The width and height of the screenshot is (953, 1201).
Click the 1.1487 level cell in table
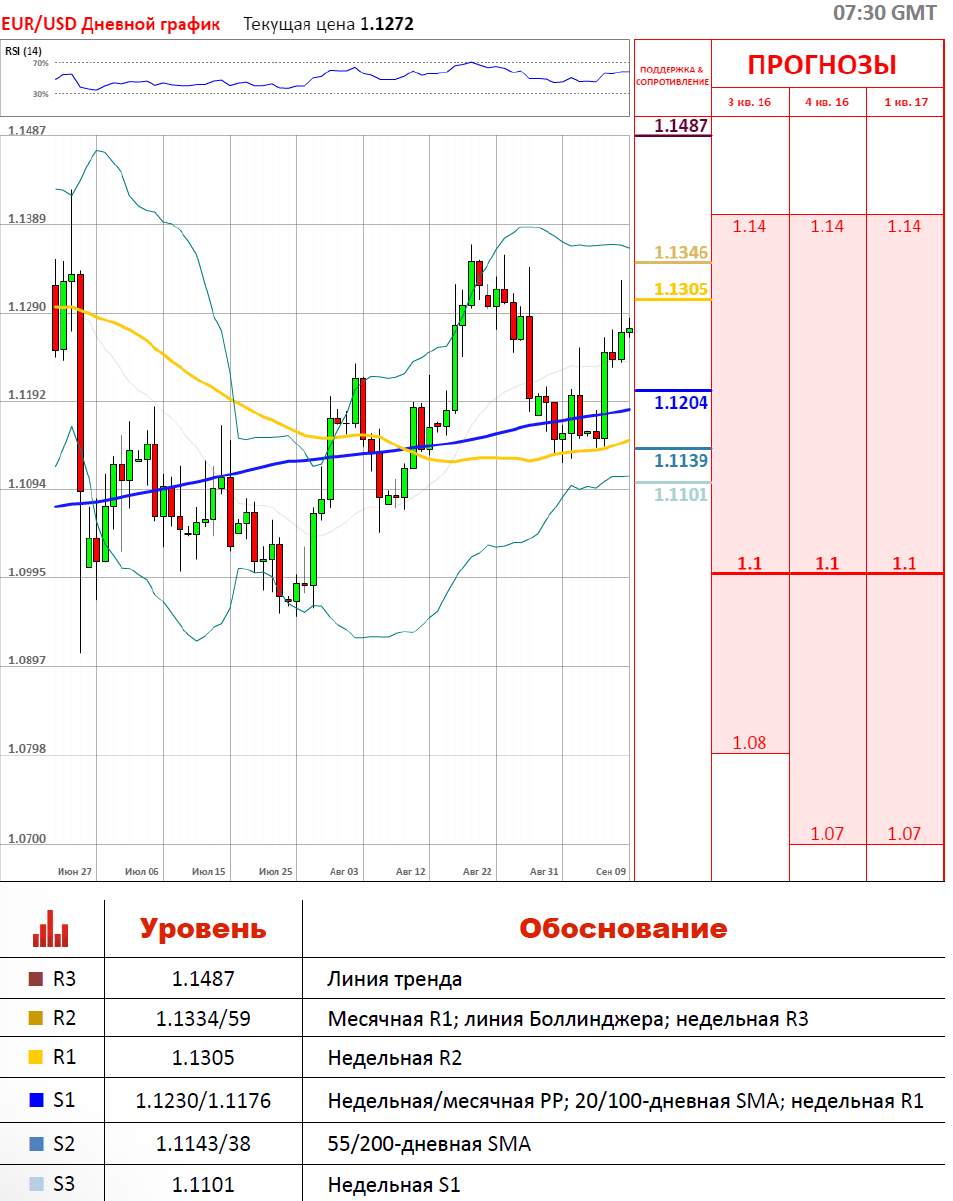click(203, 979)
